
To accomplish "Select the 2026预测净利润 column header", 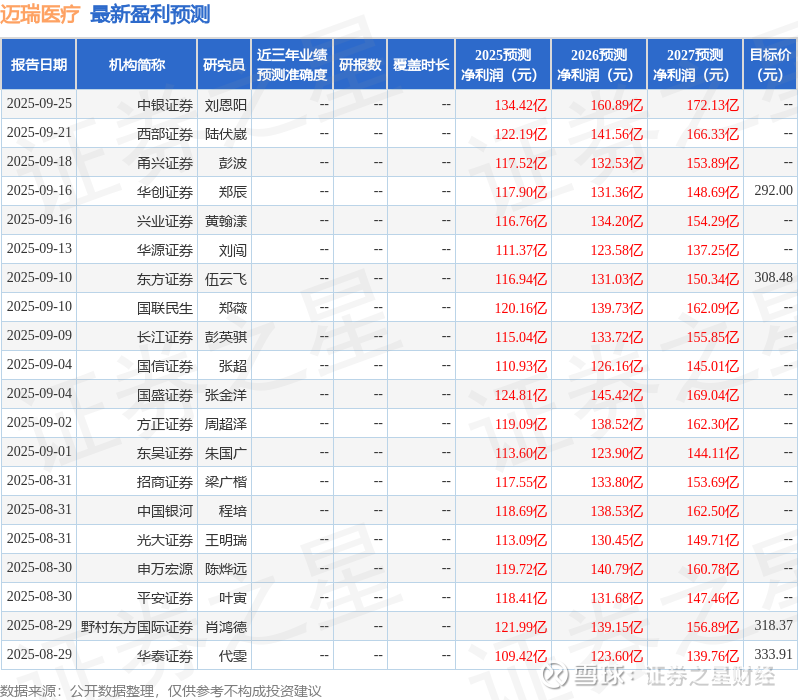I will click(x=599, y=64).
